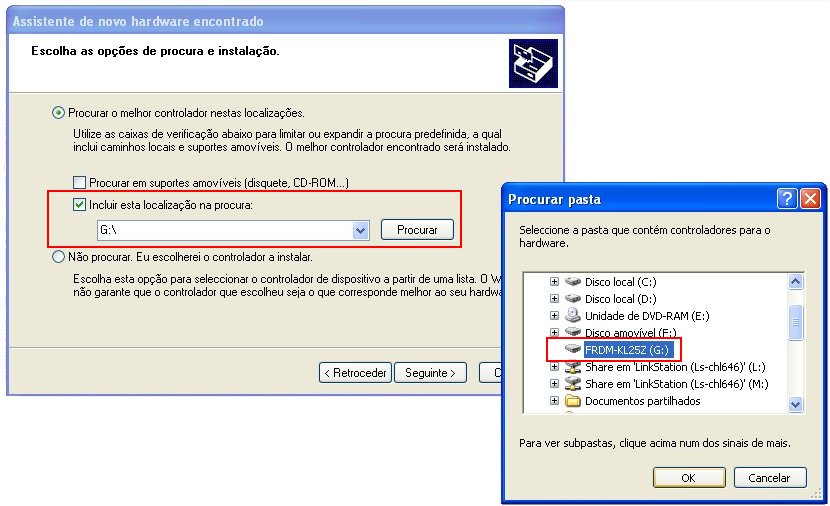Click the FRDM-KL25Z (G:) drive icon

click(572, 349)
